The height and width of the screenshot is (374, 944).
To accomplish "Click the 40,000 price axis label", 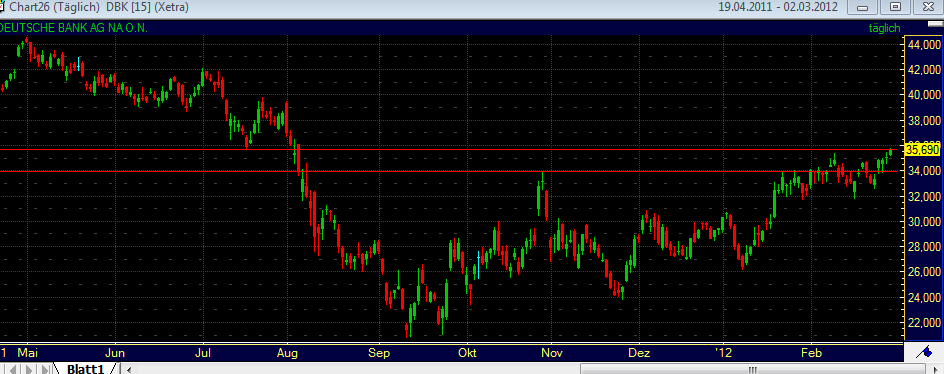I will [924, 95].
